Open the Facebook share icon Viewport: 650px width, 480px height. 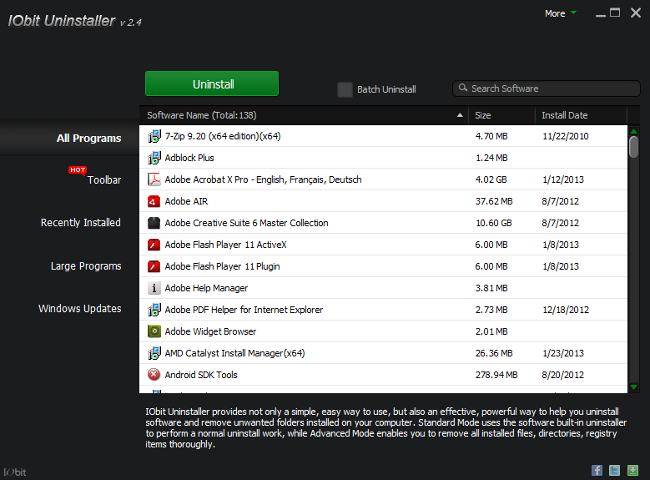[x=597, y=470]
